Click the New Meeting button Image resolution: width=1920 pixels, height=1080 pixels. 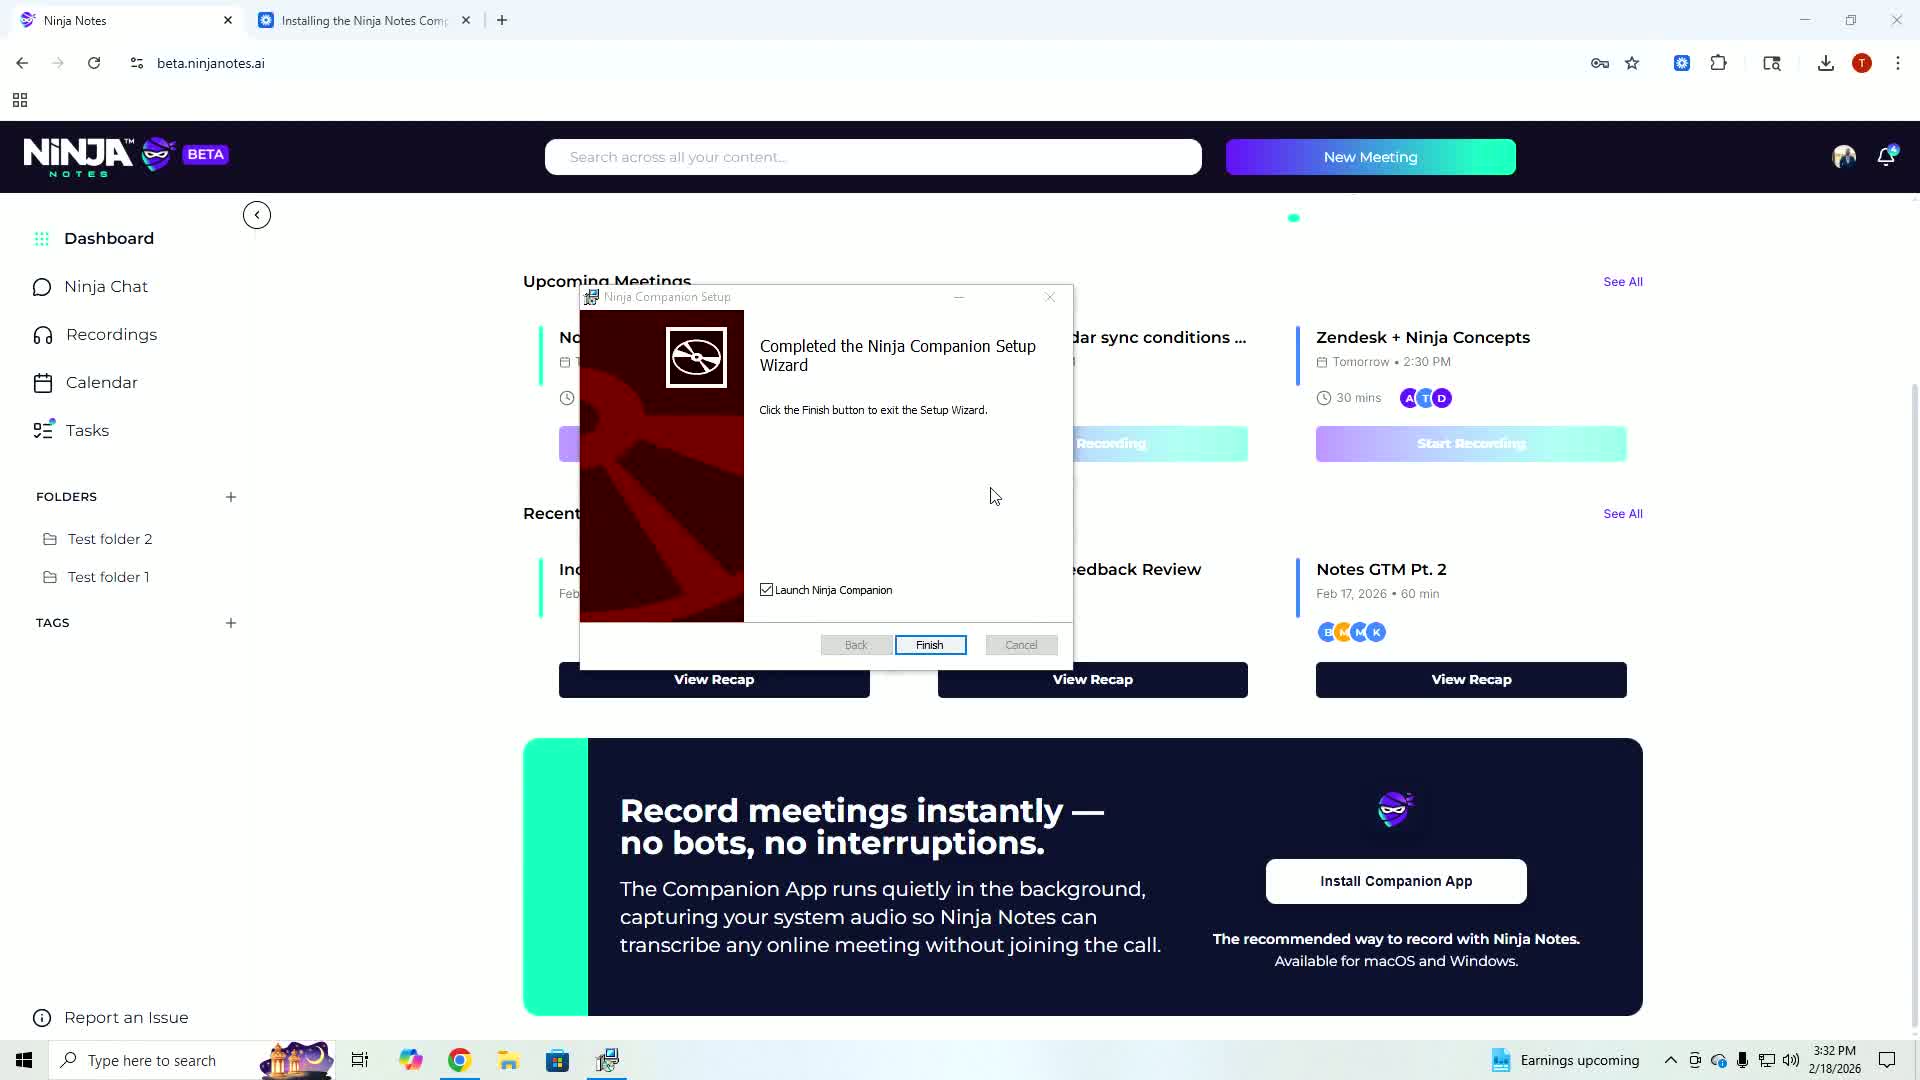click(1370, 157)
